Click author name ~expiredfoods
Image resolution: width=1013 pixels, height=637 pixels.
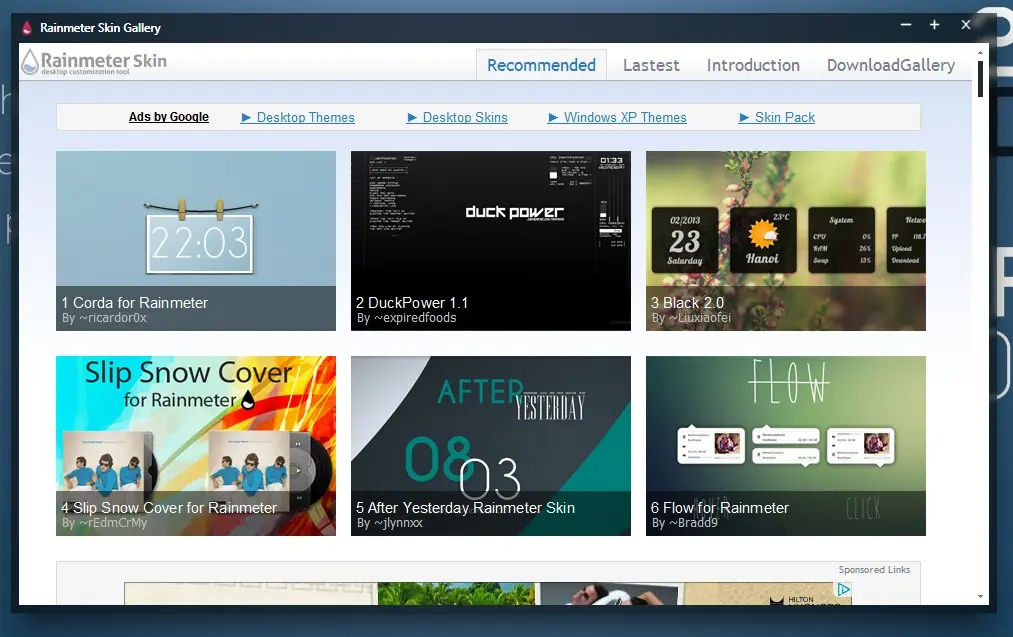pos(415,318)
